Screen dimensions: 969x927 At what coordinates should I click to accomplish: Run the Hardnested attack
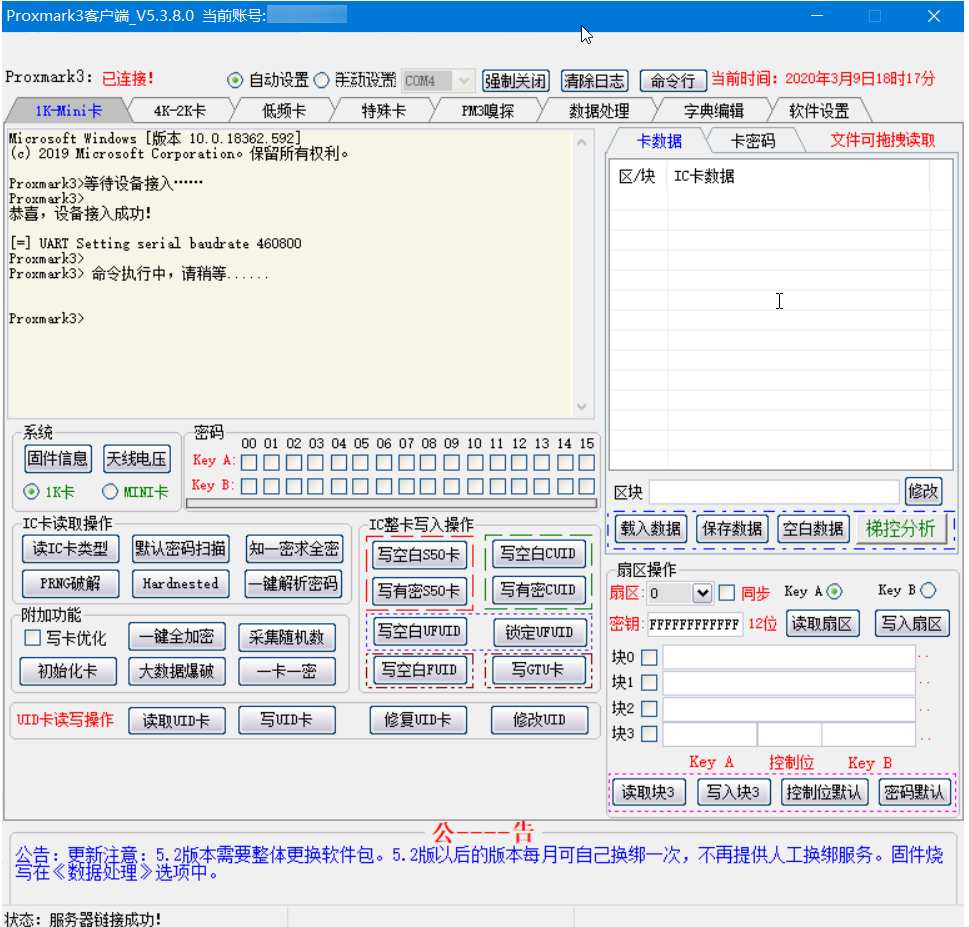180,584
